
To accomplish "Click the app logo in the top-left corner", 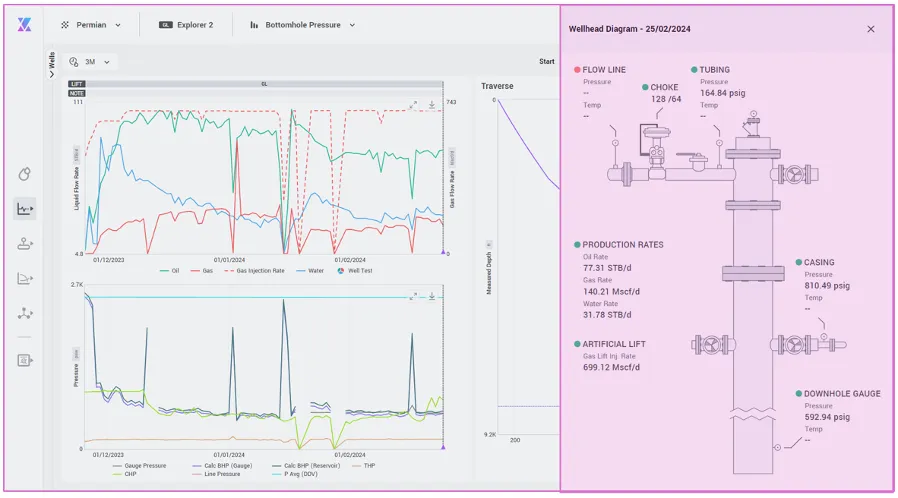I will coord(24,25).
